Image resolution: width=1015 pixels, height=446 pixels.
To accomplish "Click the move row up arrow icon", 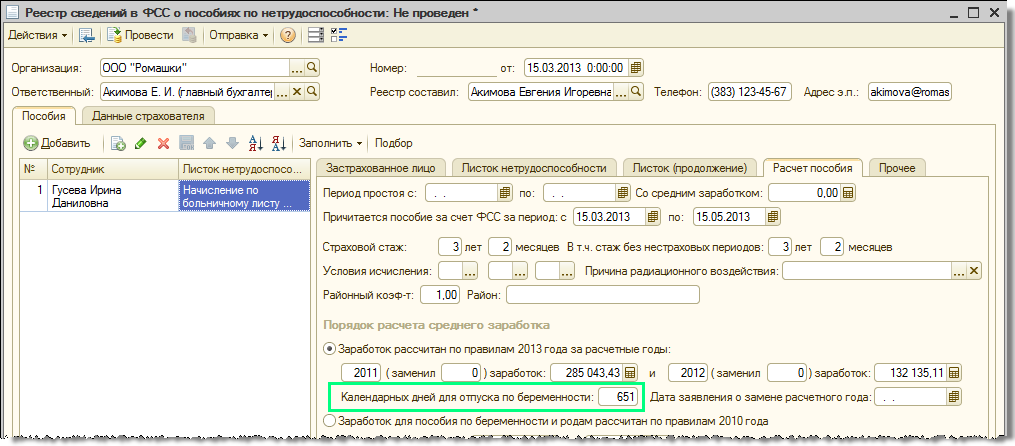I will coord(209,144).
